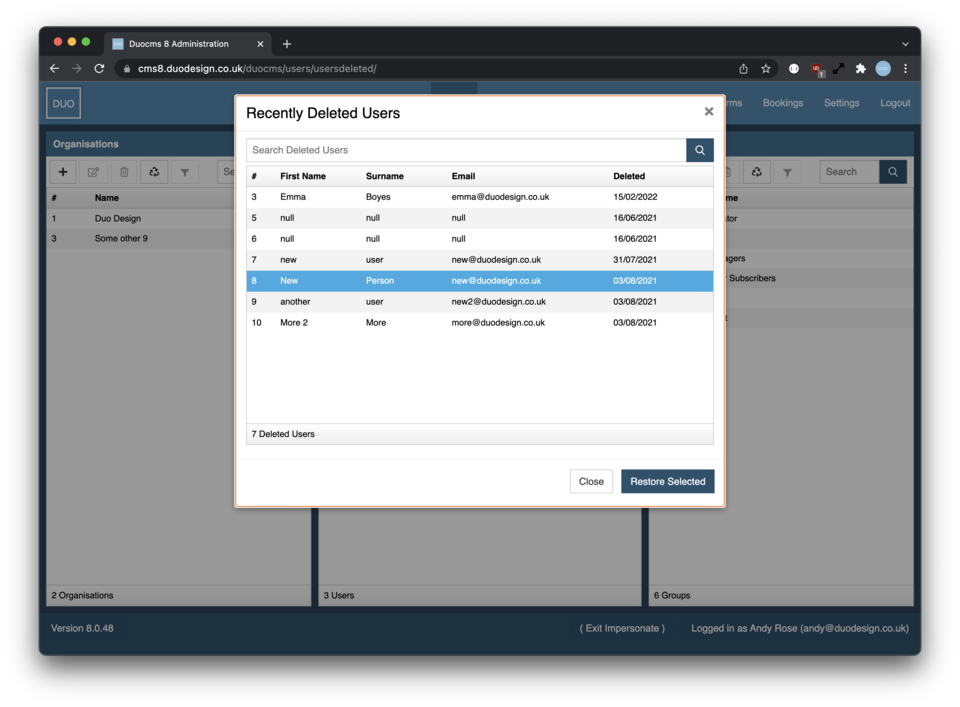Click the Exit Impersonate link
960x707 pixels.
(622, 628)
